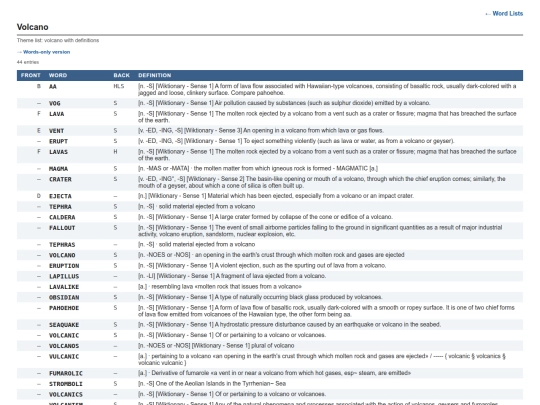Click the BACK column header
Screen dimensions: 540x405
click(x=122, y=75)
